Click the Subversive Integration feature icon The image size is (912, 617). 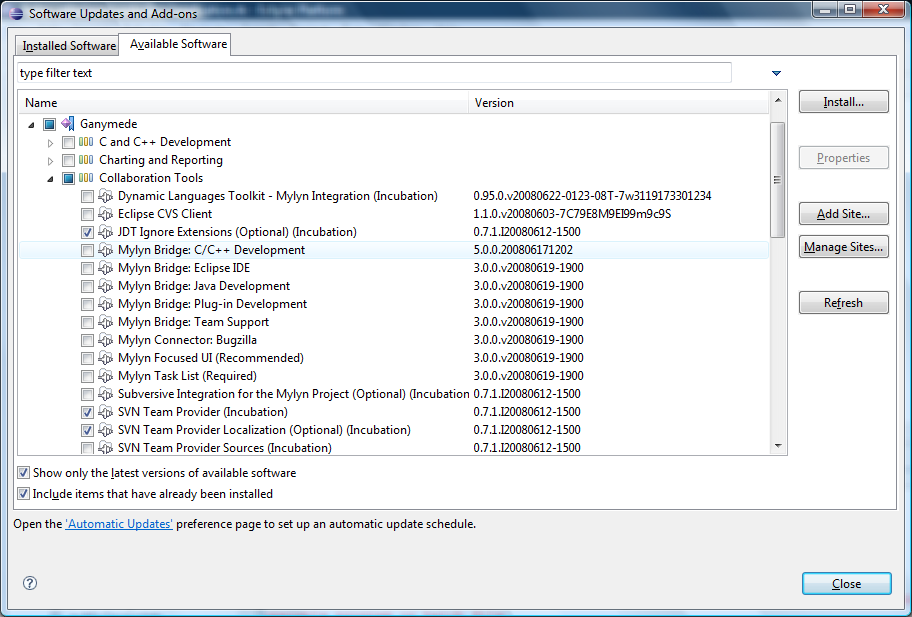(105, 394)
